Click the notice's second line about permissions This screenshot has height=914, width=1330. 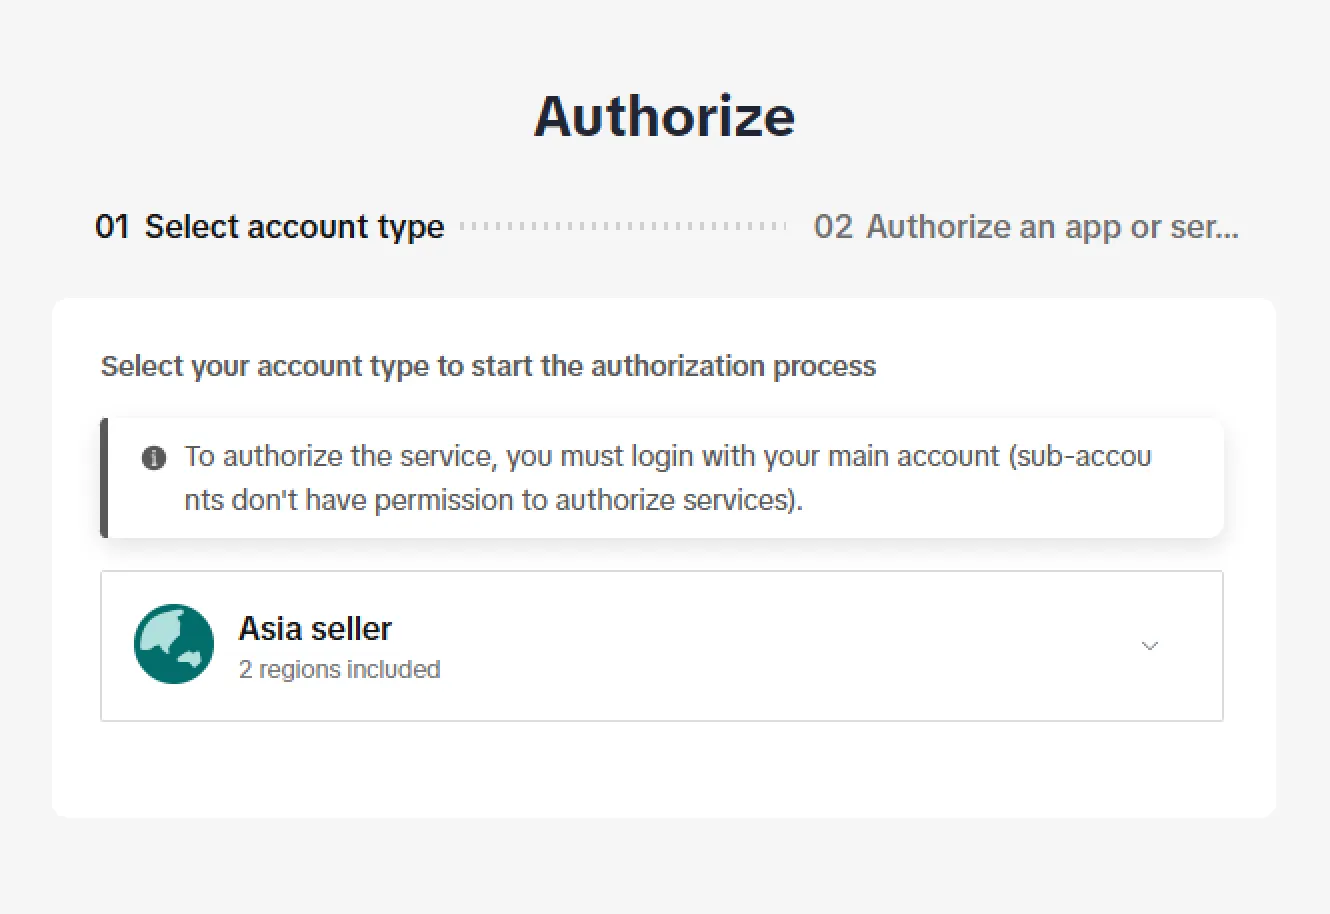(x=493, y=500)
